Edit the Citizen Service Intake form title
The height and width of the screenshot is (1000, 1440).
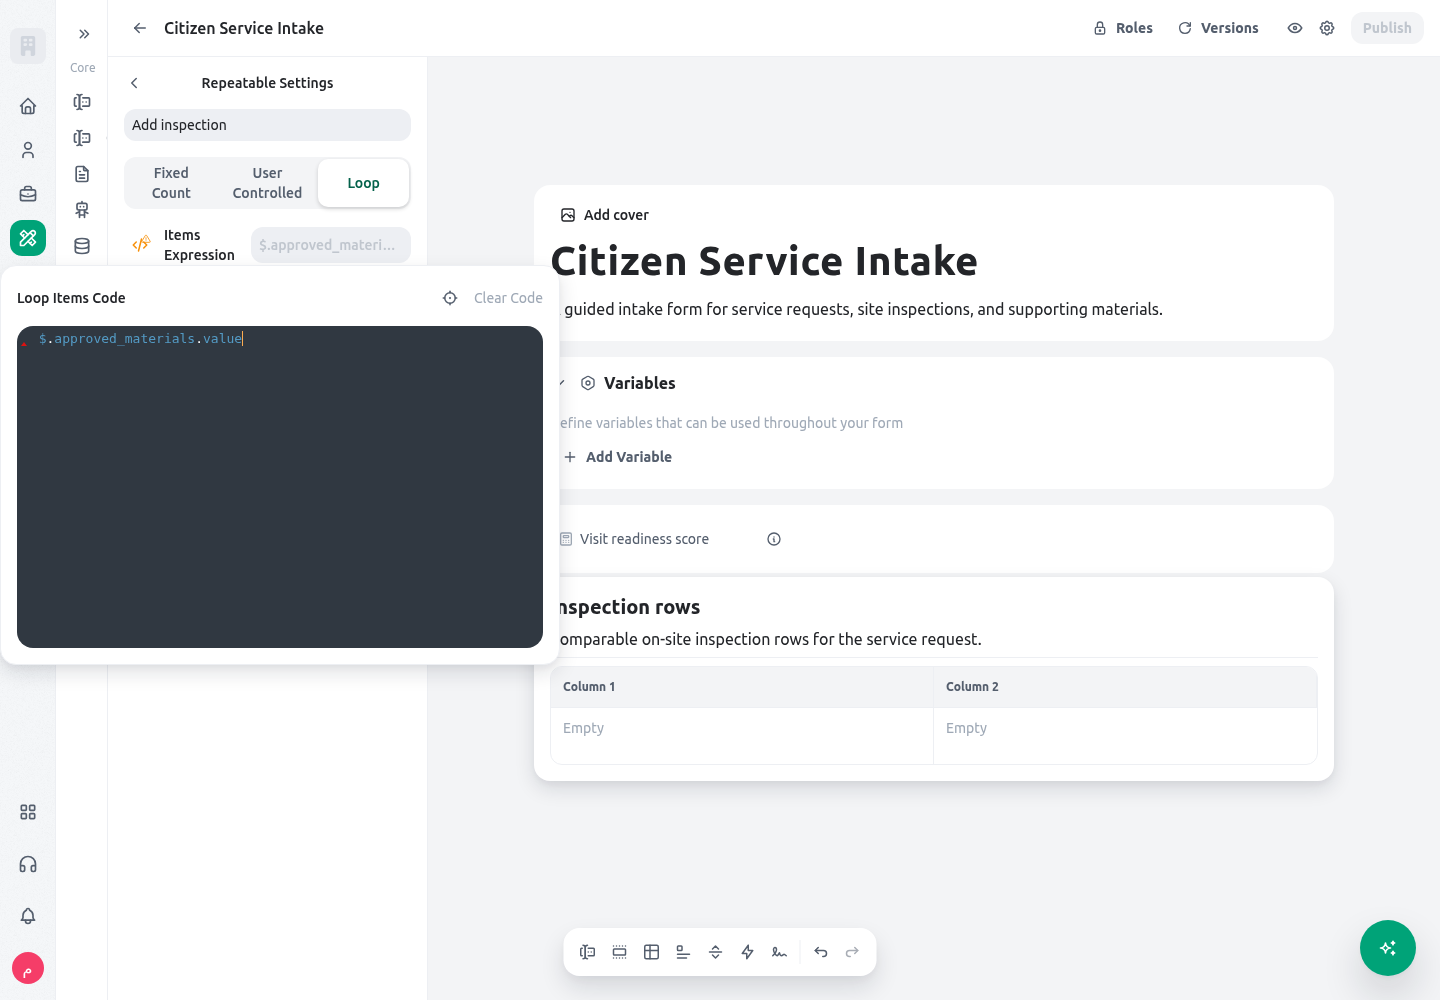764,261
